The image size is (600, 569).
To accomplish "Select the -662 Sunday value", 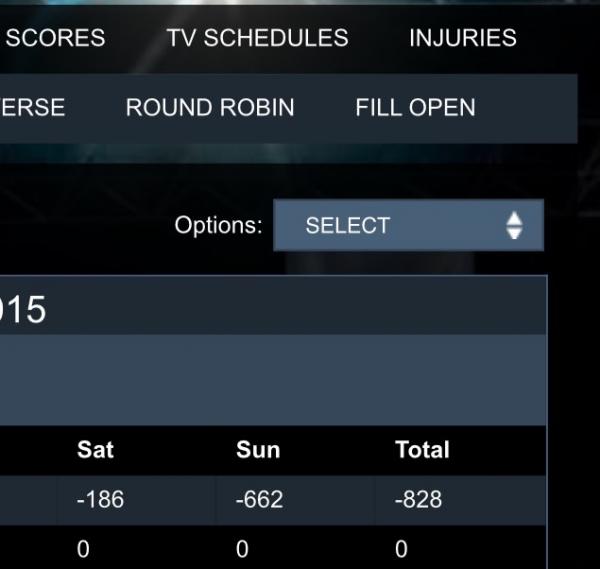I will point(262,499).
